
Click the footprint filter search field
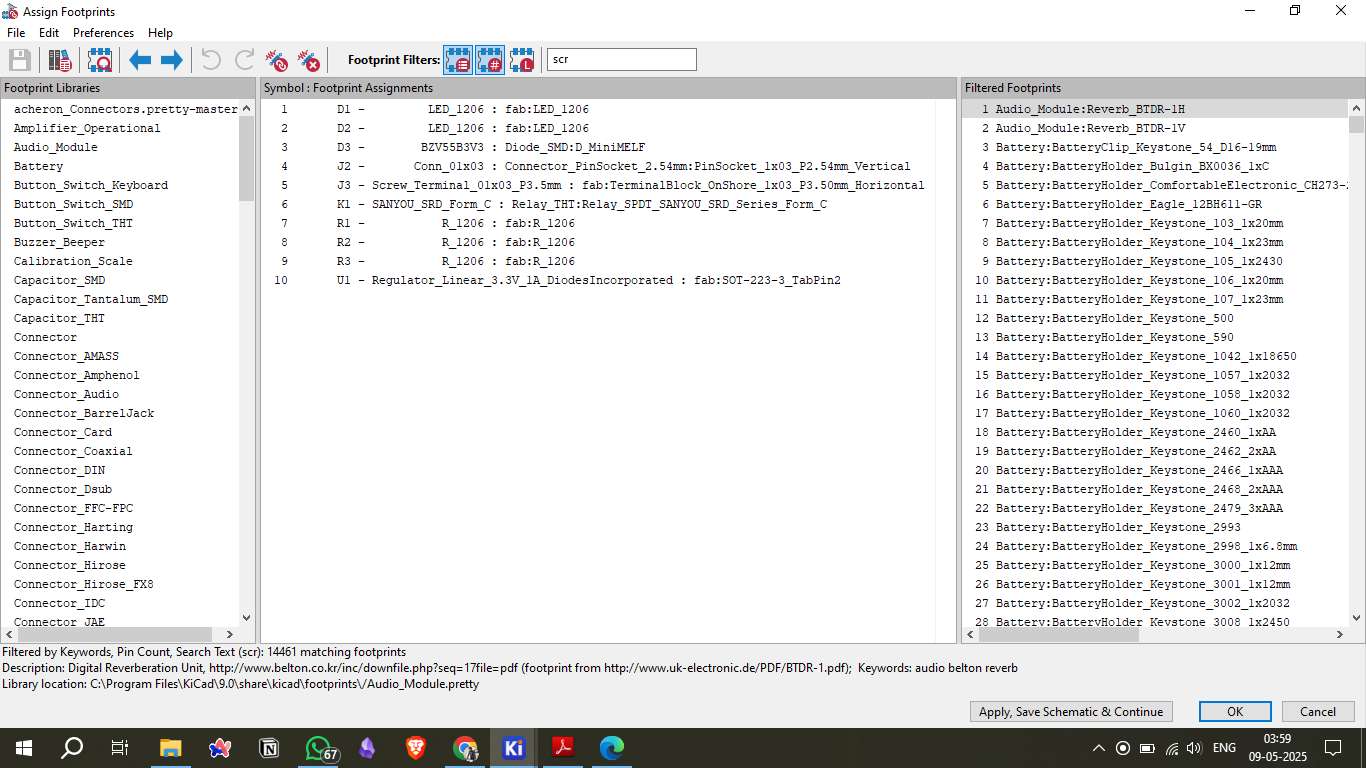coord(622,60)
